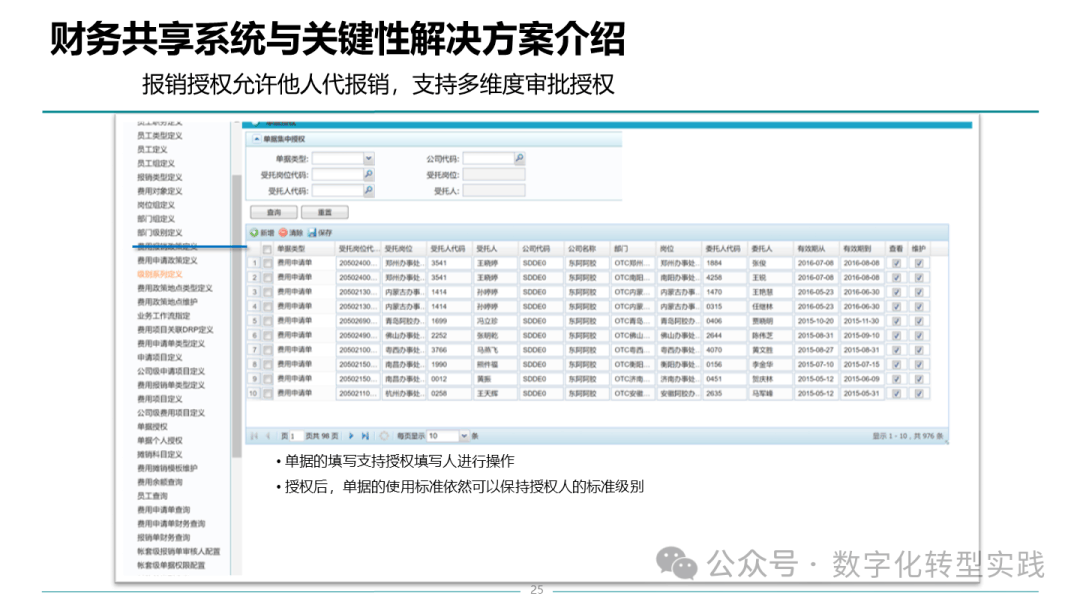The width and height of the screenshot is (1080, 608).
Task: Open 单据个人授权 in sidebar
Action: tap(160, 440)
